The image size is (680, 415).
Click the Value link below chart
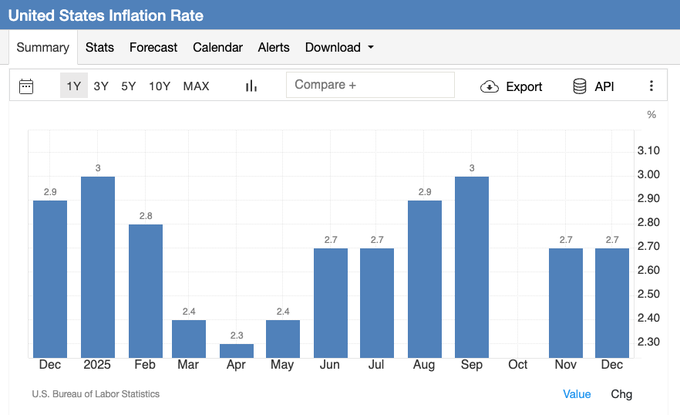tap(577, 394)
